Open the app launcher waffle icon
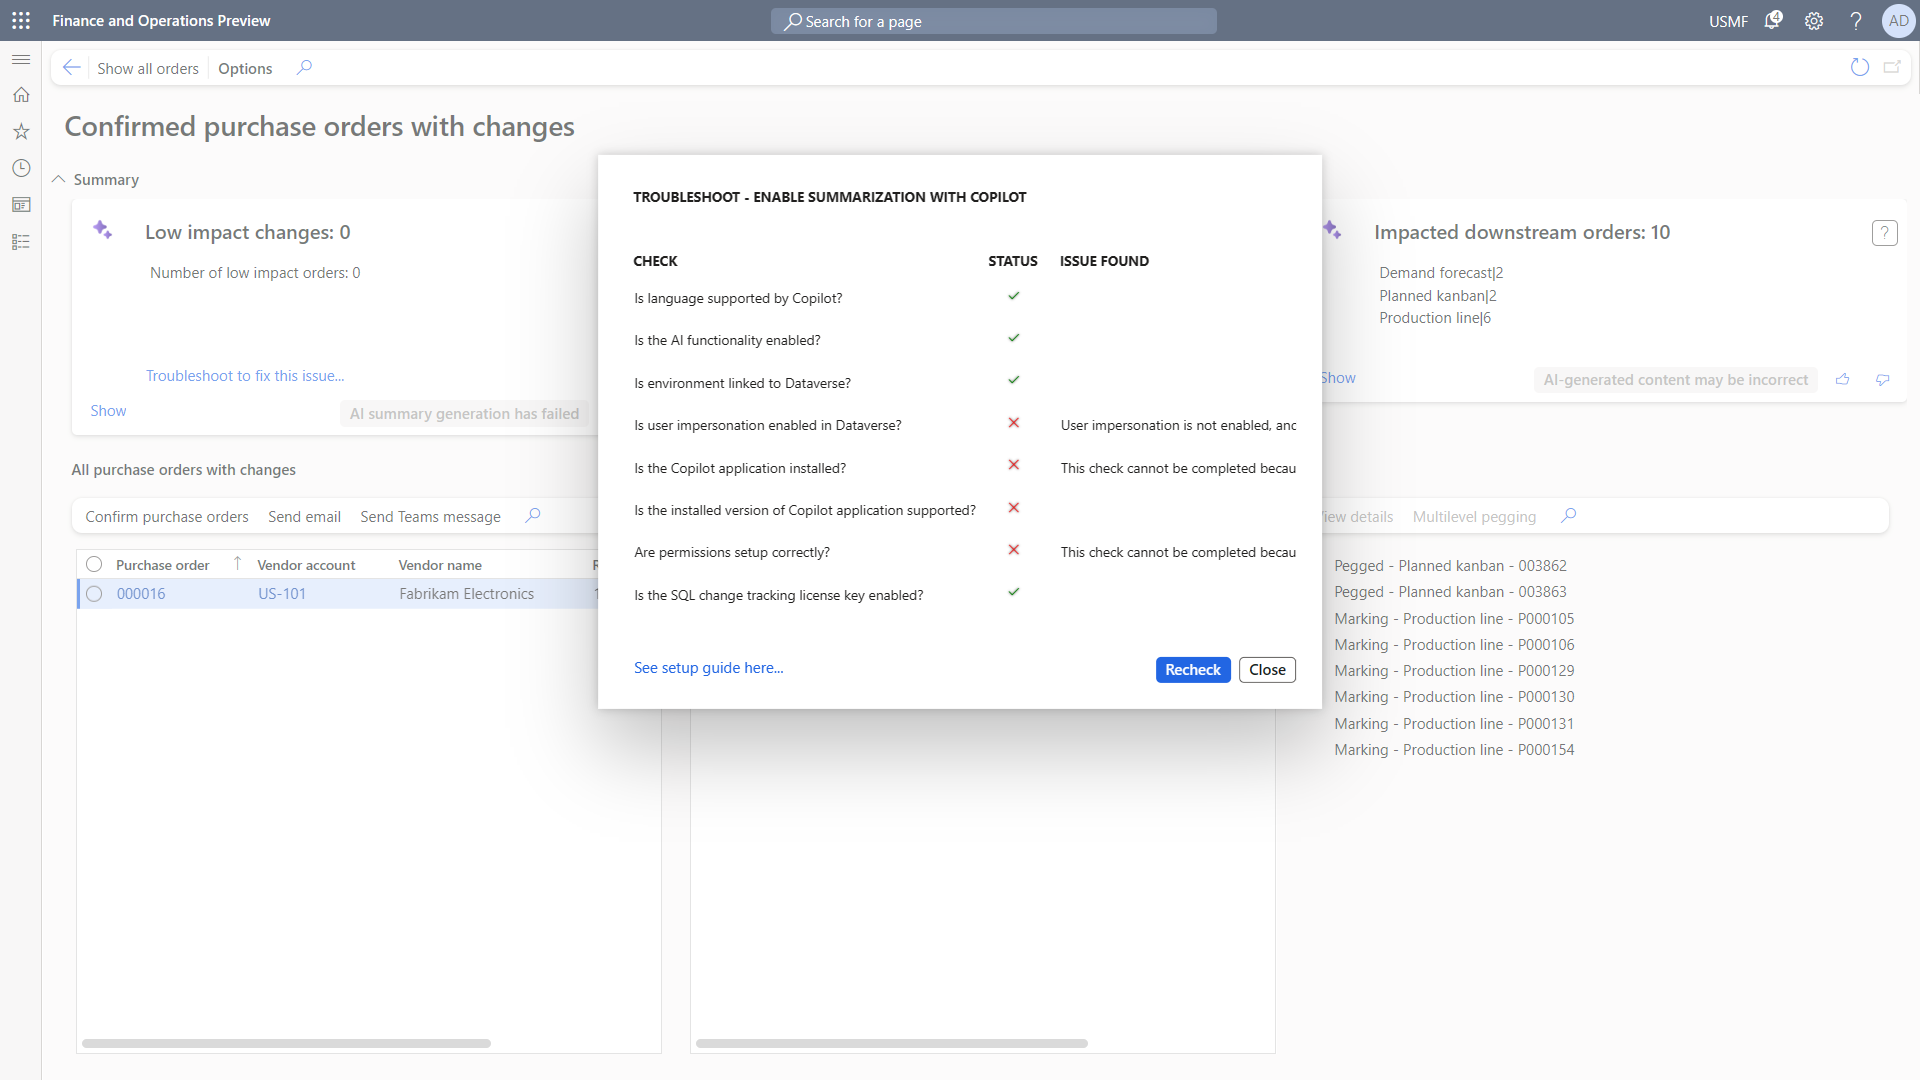Image resolution: width=1920 pixels, height=1080 pixels. [21, 20]
